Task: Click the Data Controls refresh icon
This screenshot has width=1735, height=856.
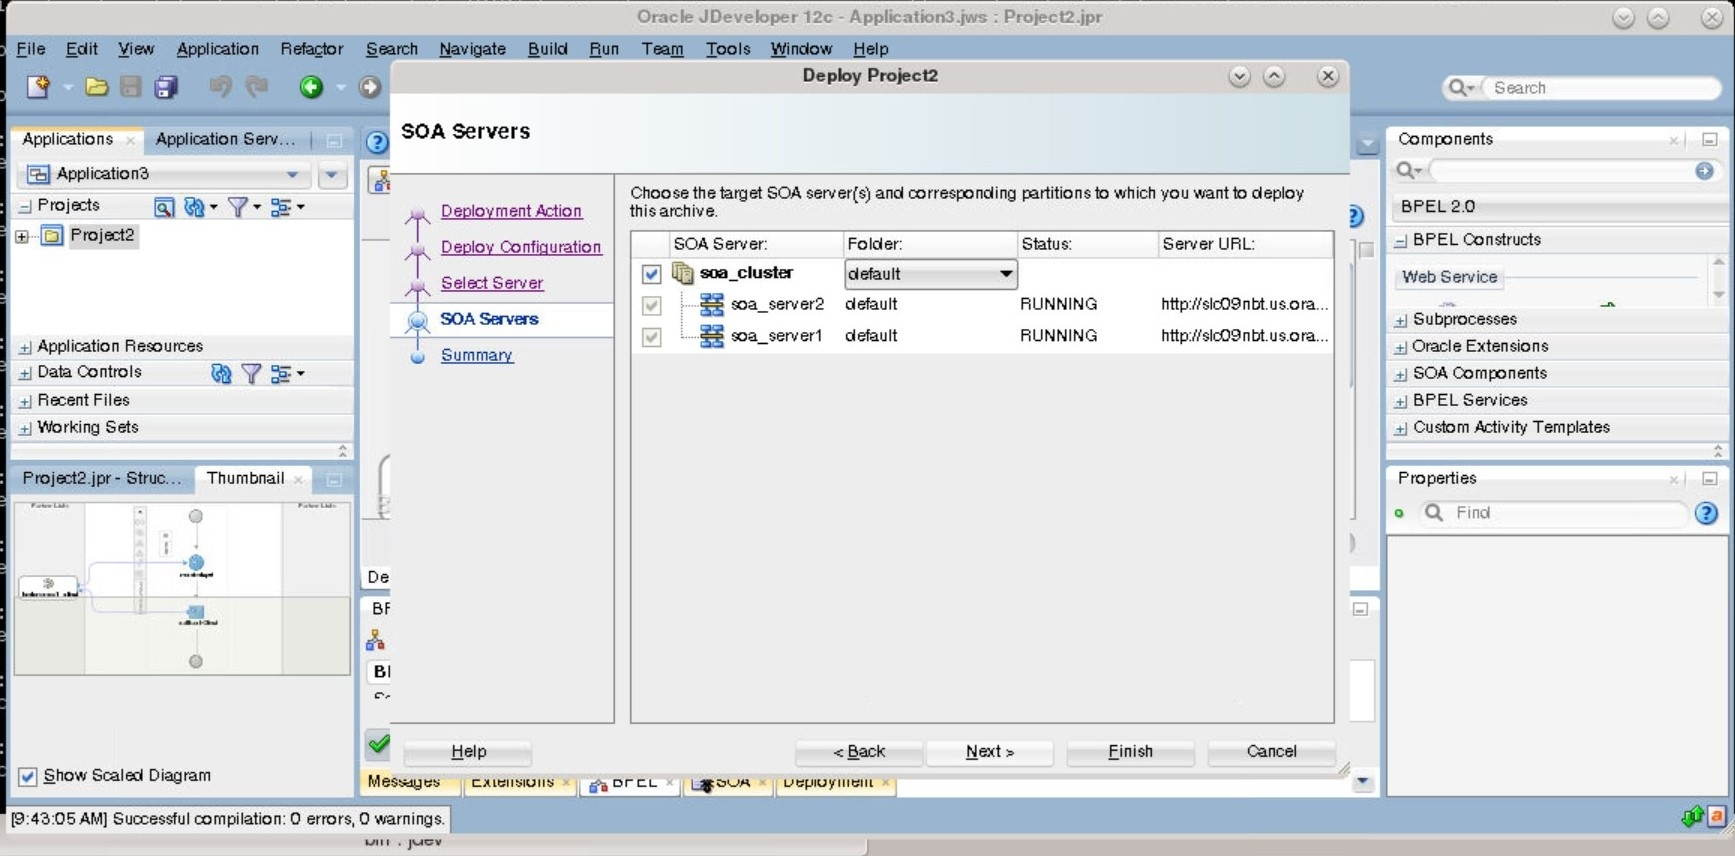Action: click(x=221, y=373)
